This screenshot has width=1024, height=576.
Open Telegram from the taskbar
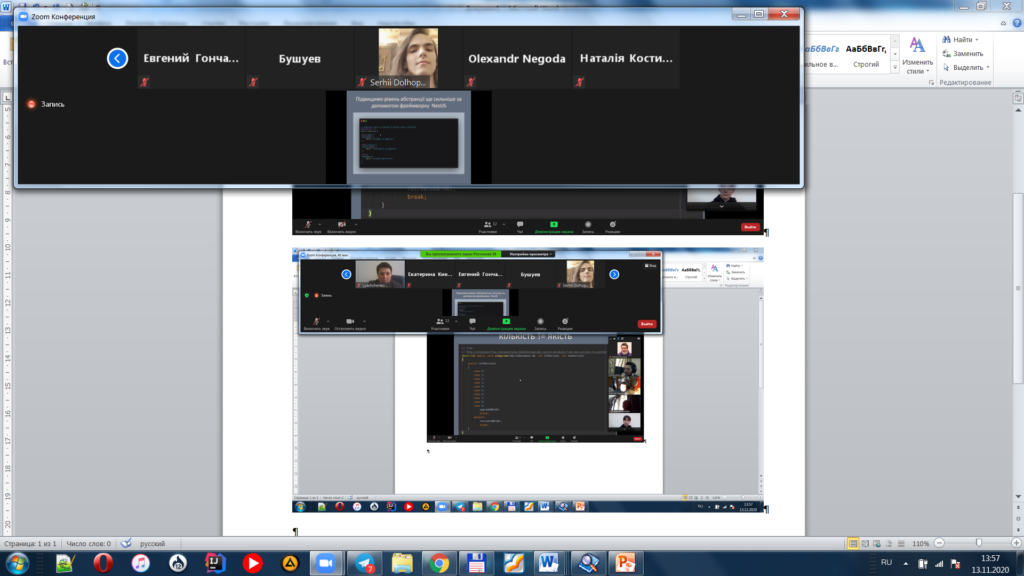pyautogui.click(x=364, y=563)
